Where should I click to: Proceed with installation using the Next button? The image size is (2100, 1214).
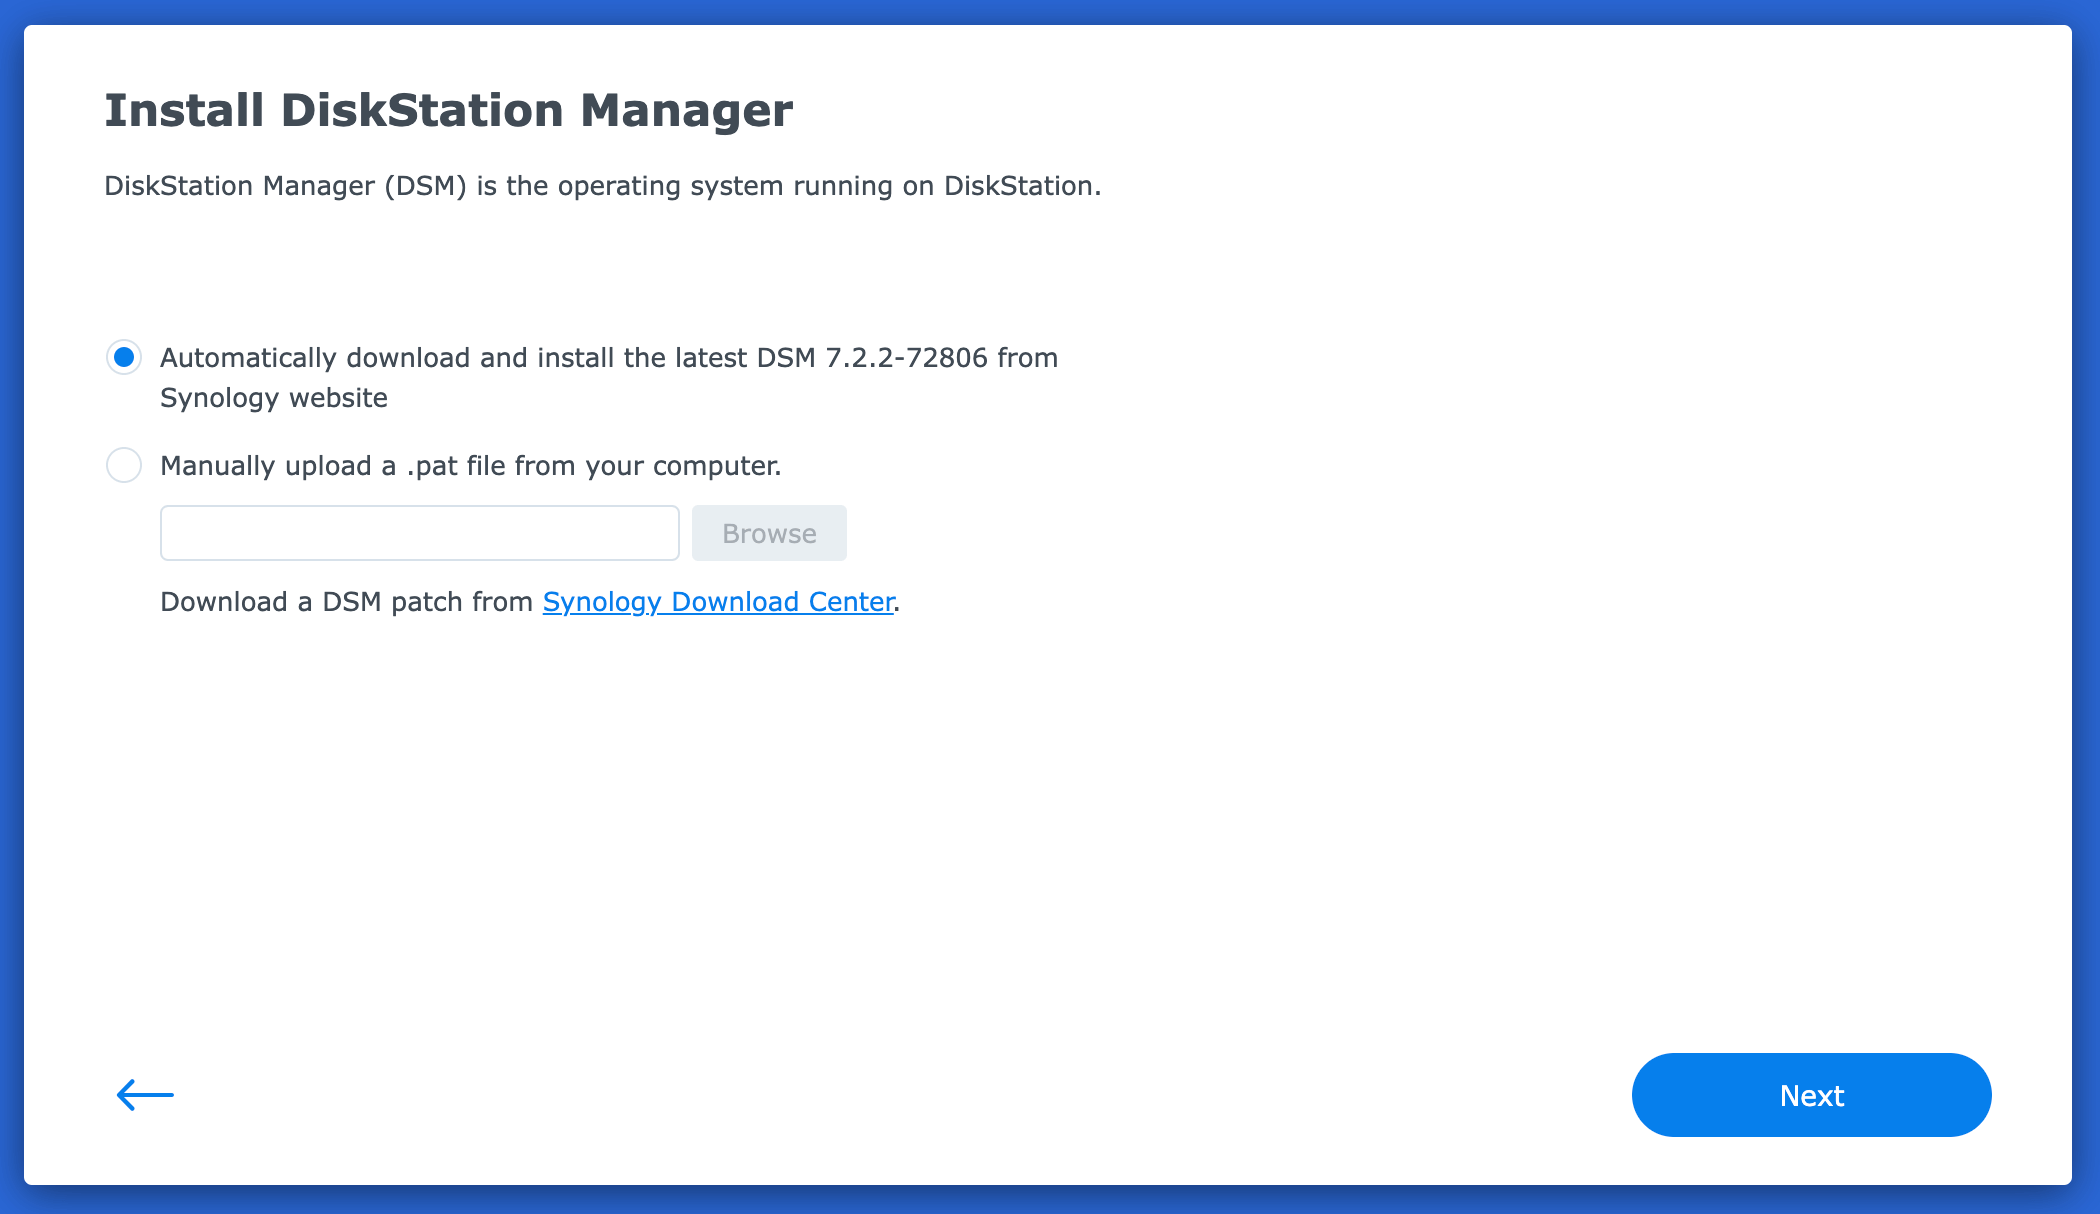(x=1811, y=1095)
